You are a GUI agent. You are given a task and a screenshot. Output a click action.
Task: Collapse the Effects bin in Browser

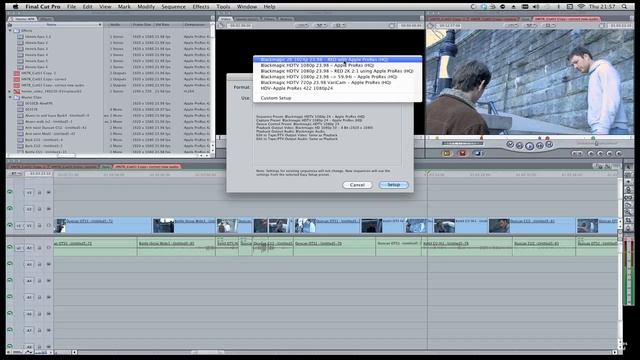10,31
